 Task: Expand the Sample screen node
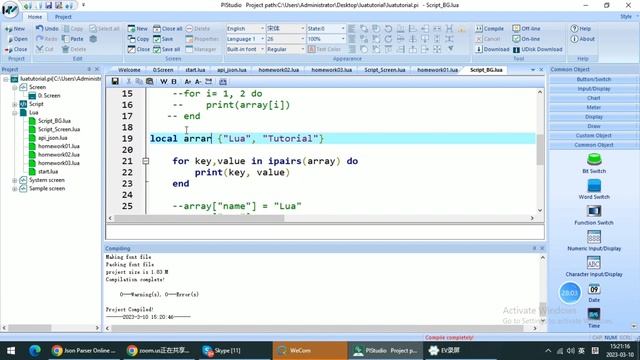click(14, 189)
